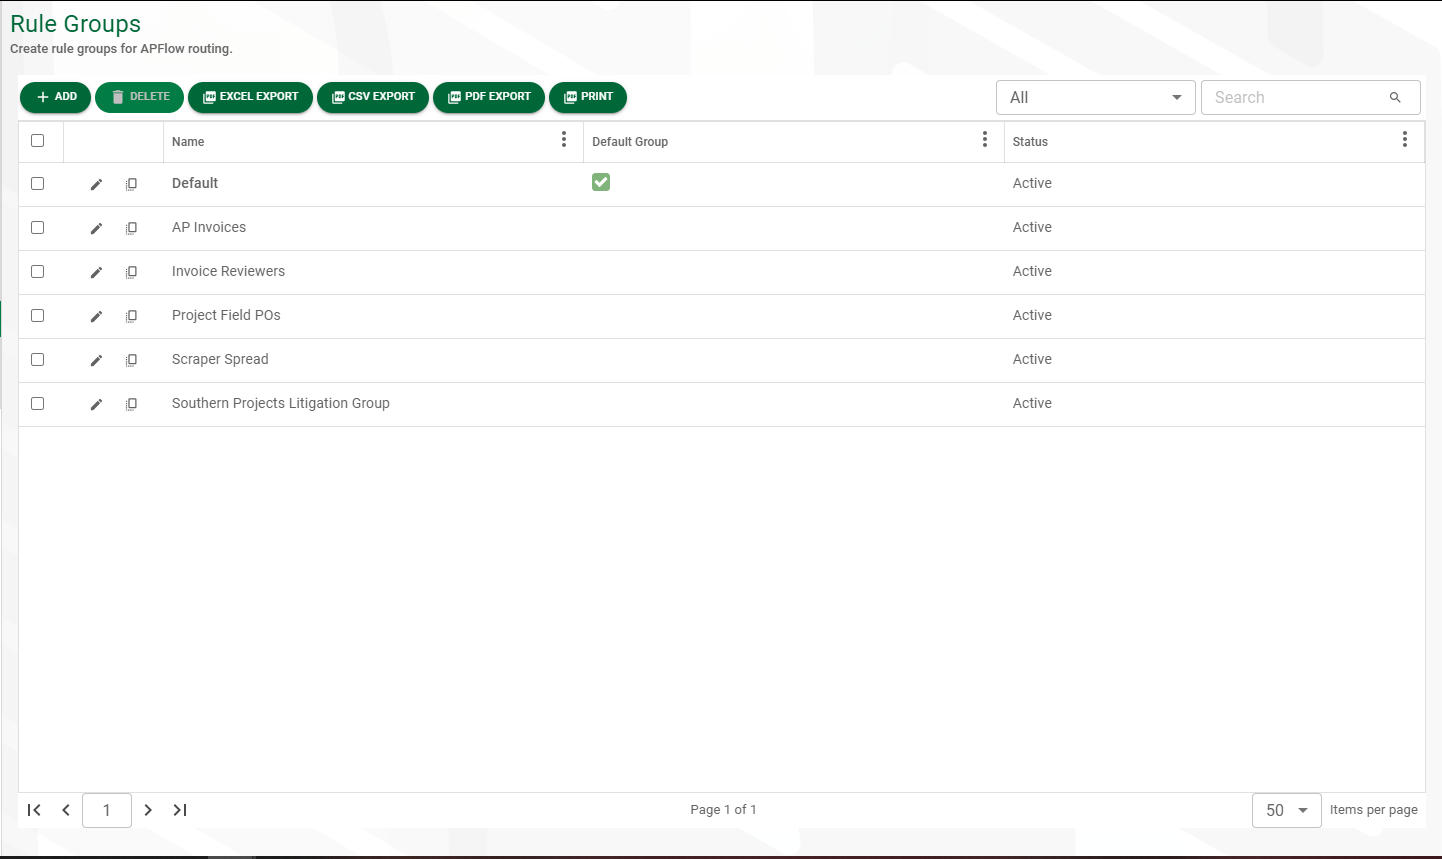This screenshot has width=1442, height=859.
Task: Go to next page
Action: pyautogui.click(x=148, y=810)
